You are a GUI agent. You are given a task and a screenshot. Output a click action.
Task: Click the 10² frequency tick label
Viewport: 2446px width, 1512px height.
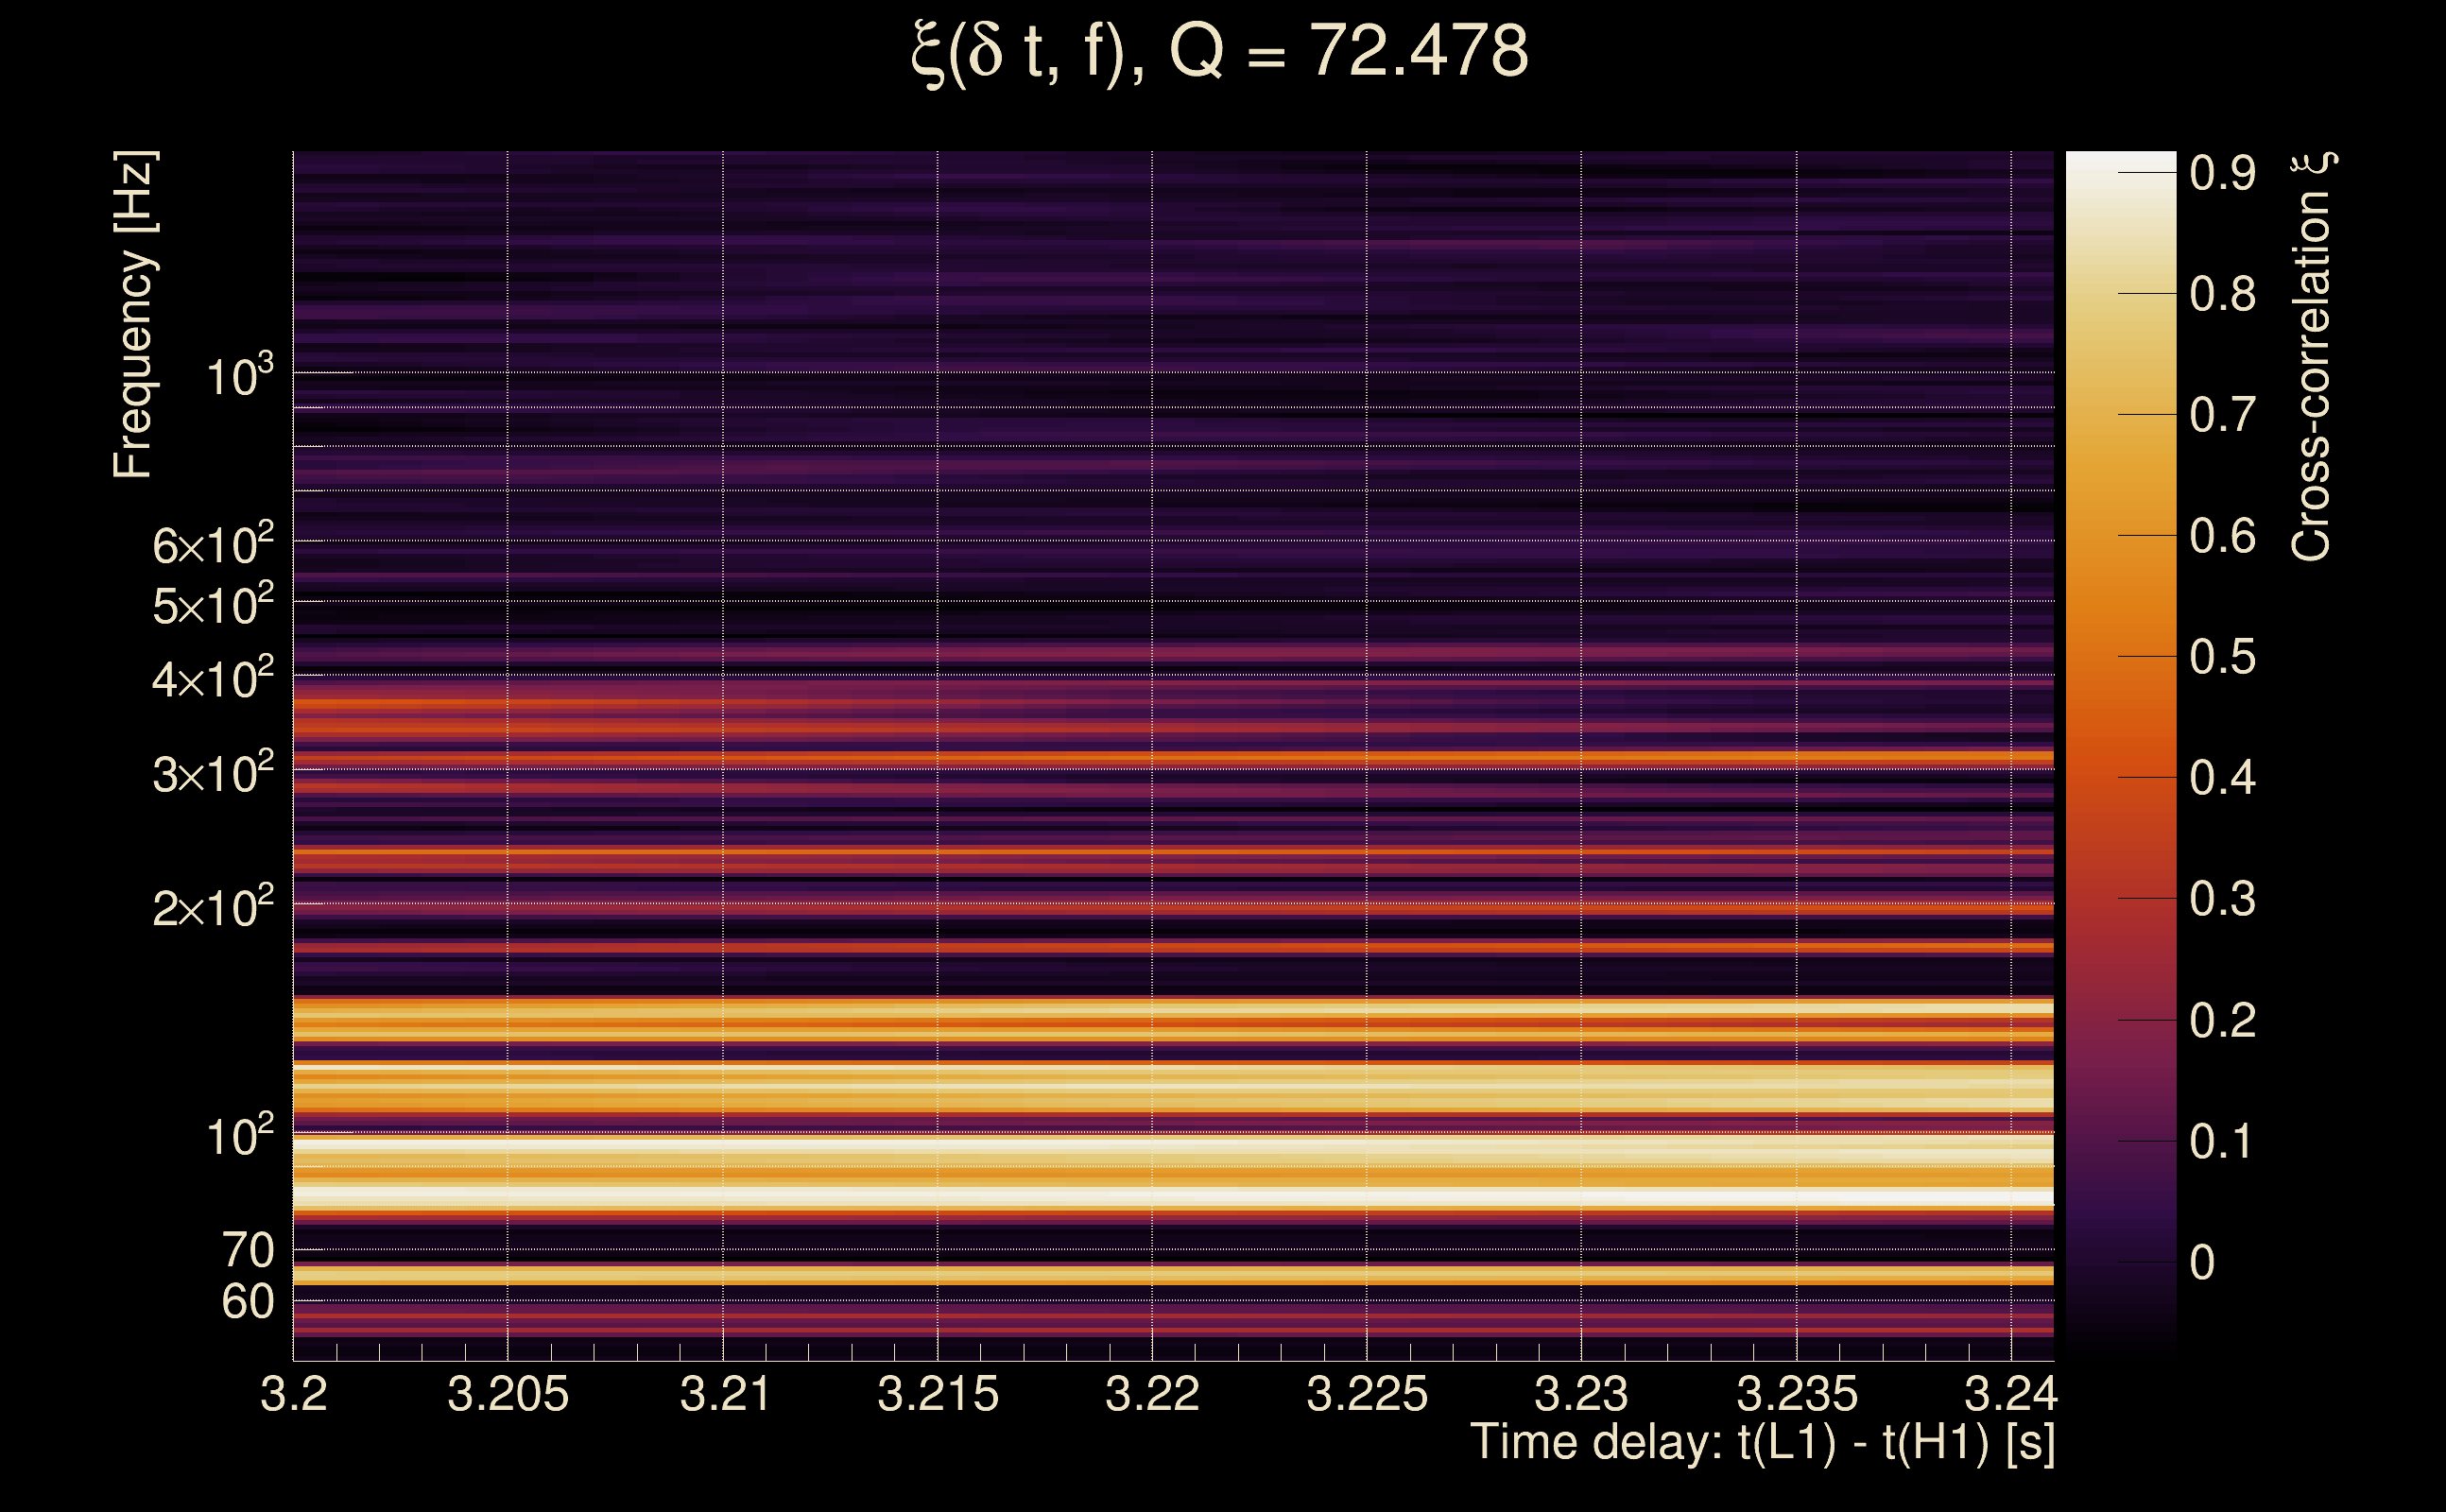coord(239,1137)
